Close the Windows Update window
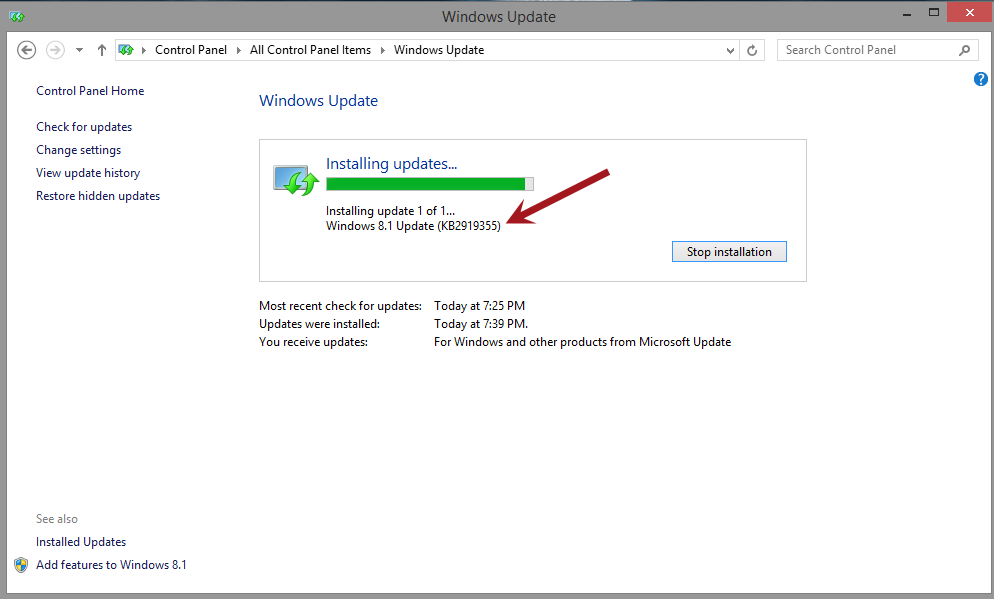This screenshot has width=994, height=599. 969,12
